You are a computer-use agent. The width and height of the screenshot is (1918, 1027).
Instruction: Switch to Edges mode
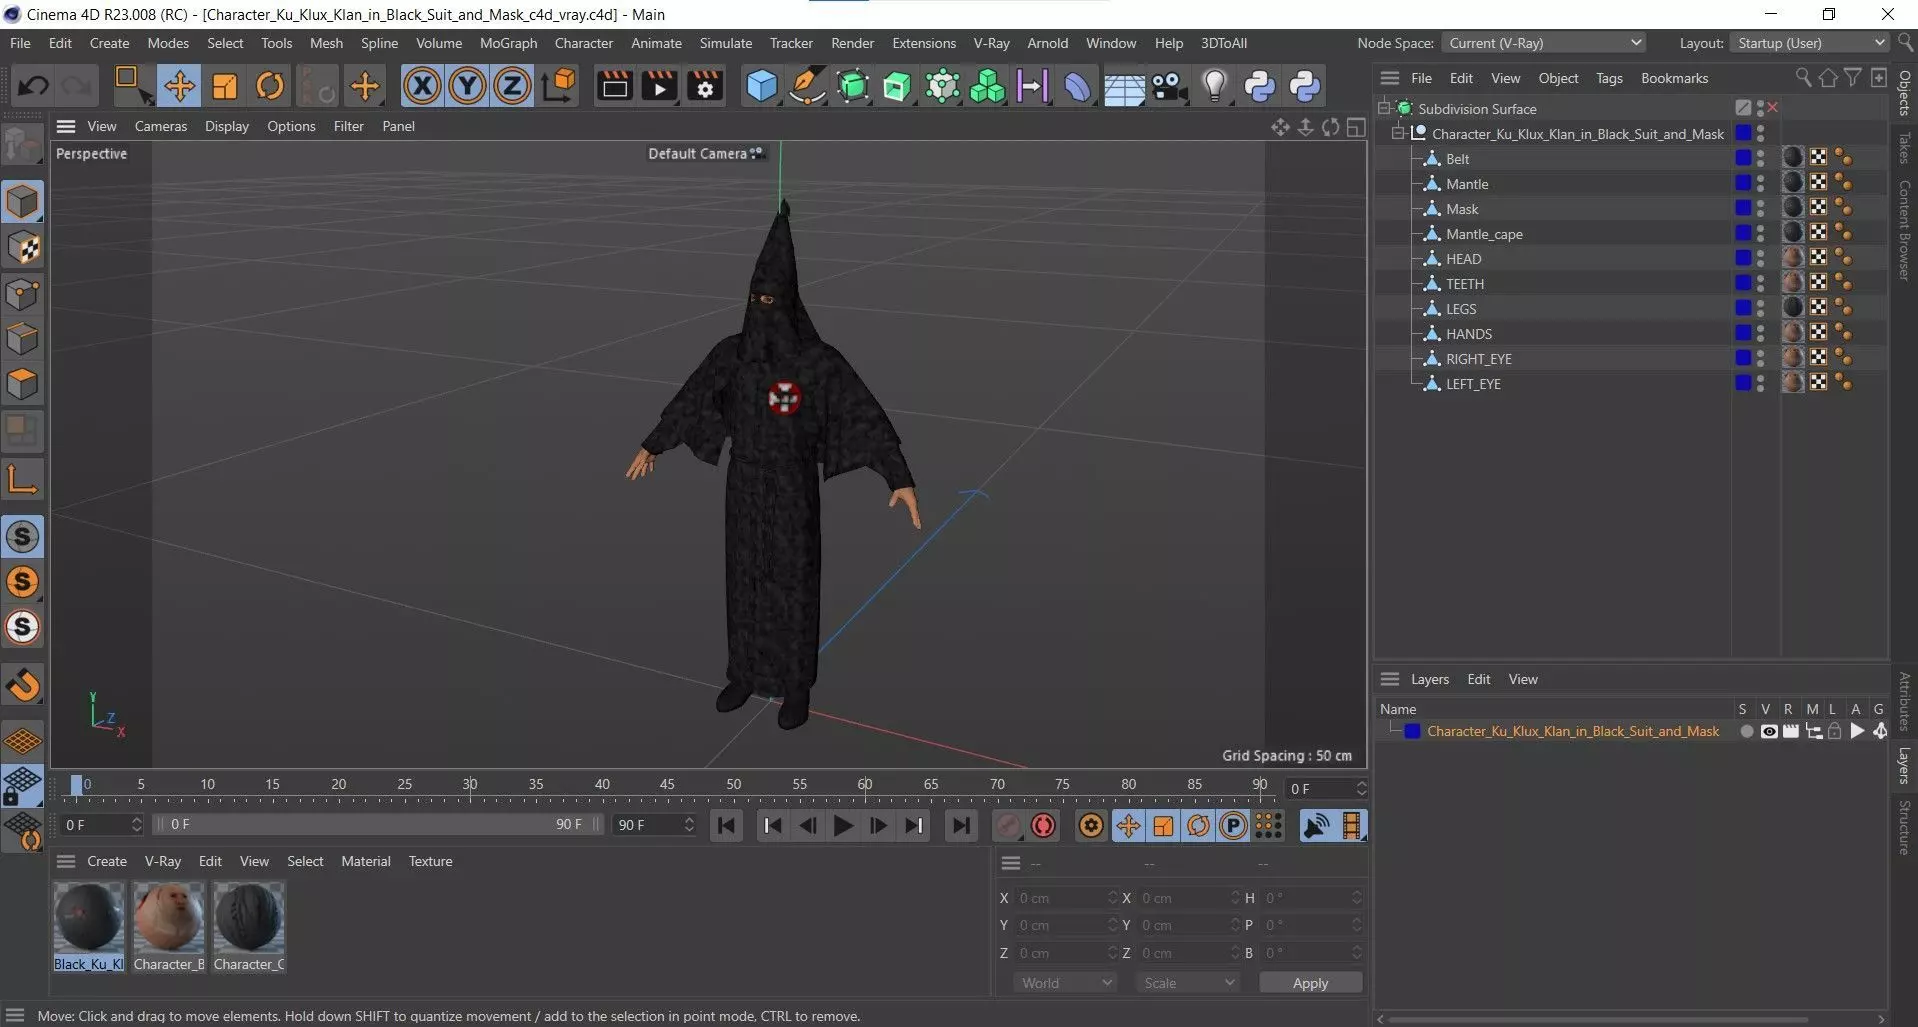click(23, 339)
